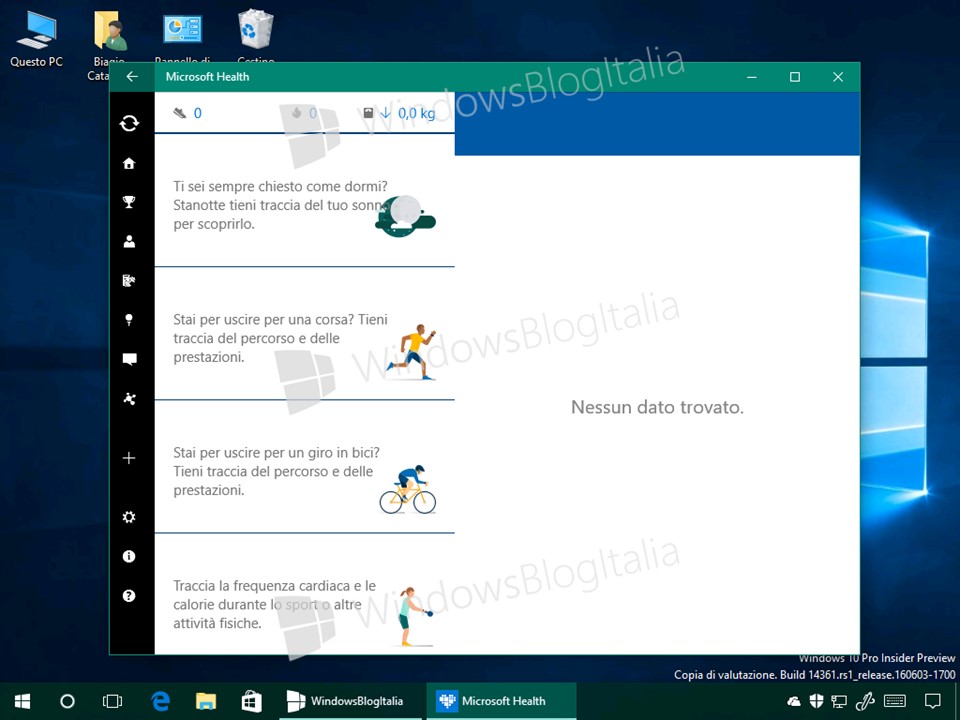Screen dimensions: 960x720
Task: Maximize the Microsoft Health window
Action: tap(795, 77)
